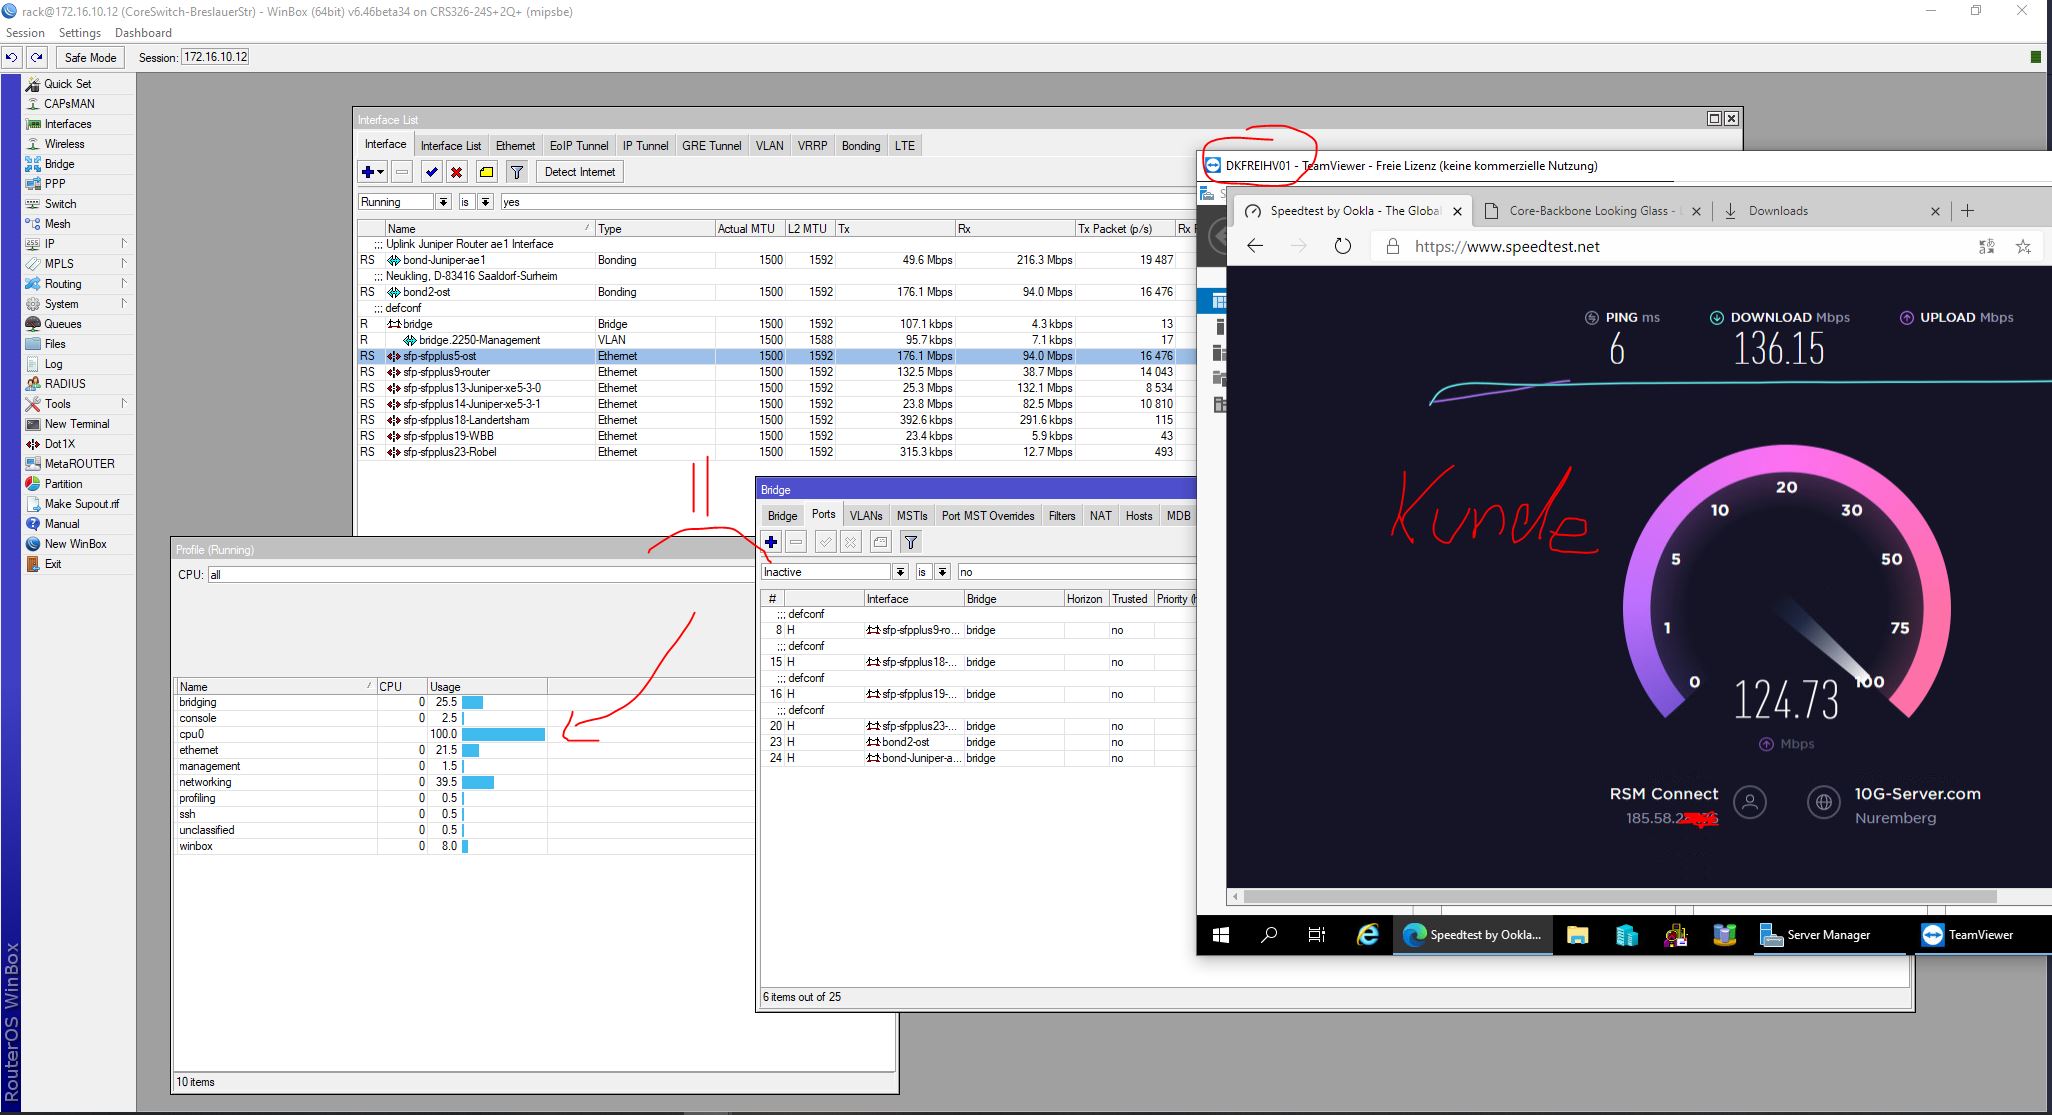Open the MetaROUTER sidebar entry
This screenshot has width=2052, height=1115.
pyautogui.click(x=78, y=464)
